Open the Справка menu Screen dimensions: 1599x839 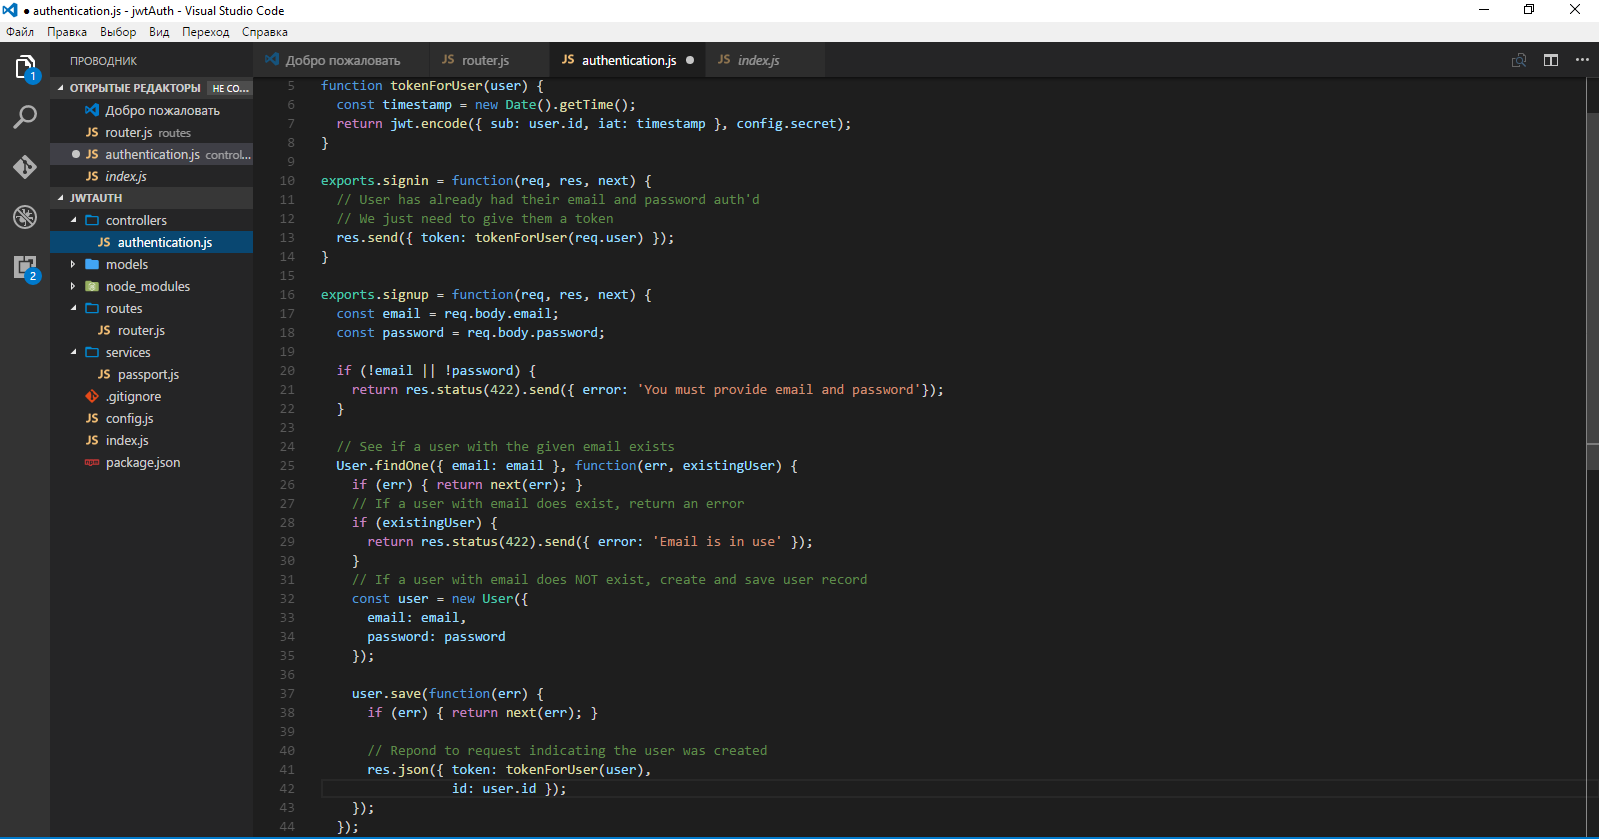pyautogui.click(x=265, y=32)
